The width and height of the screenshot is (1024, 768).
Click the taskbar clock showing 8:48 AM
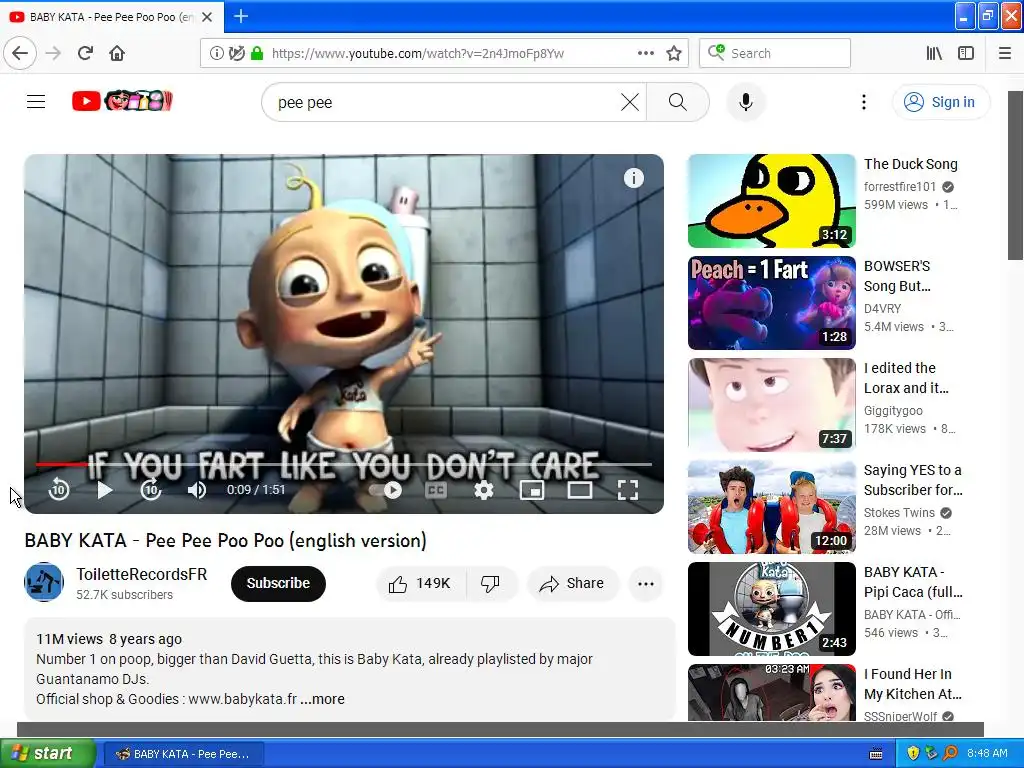[x=987, y=753]
